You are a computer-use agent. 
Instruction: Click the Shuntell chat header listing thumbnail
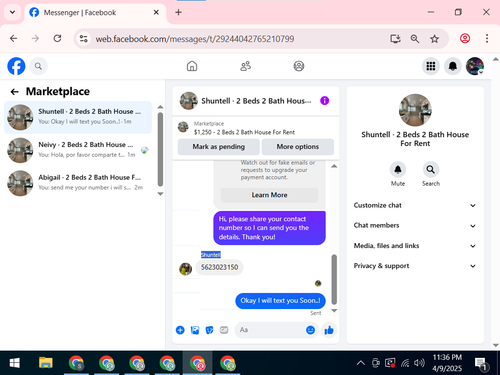tap(188, 101)
